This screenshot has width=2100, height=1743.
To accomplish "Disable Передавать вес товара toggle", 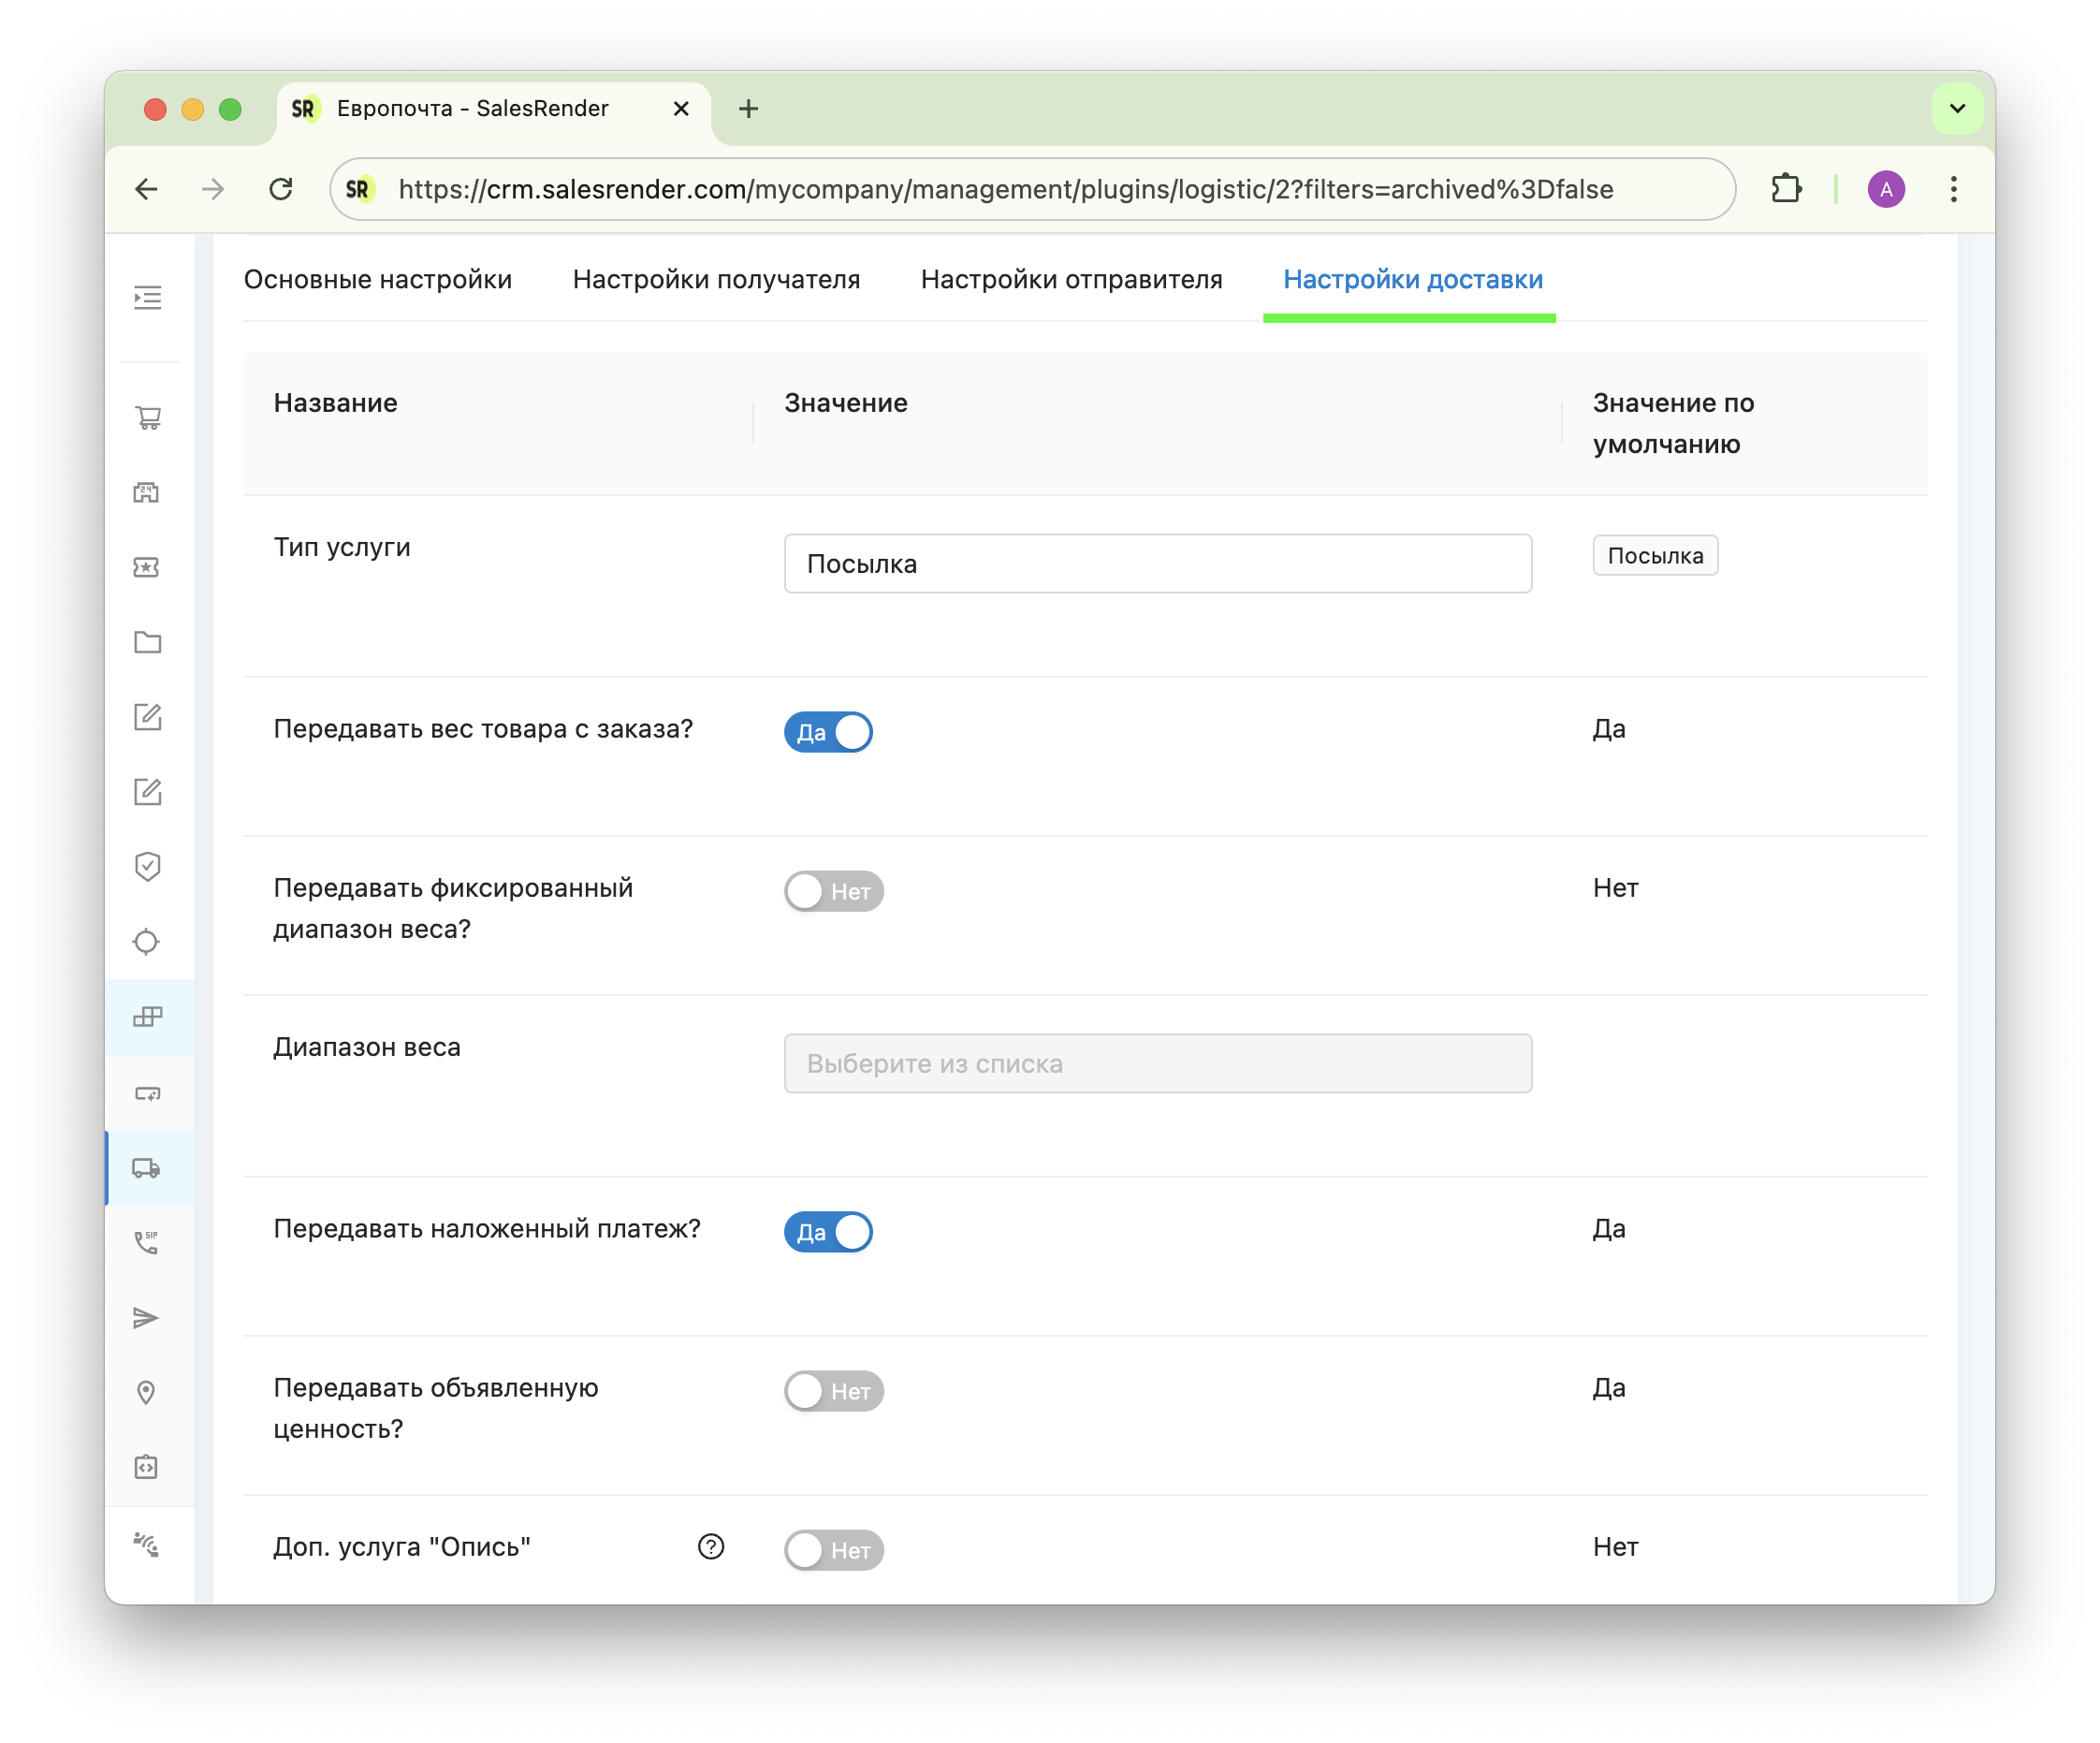I will pyautogui.click(x=828, y=732).
